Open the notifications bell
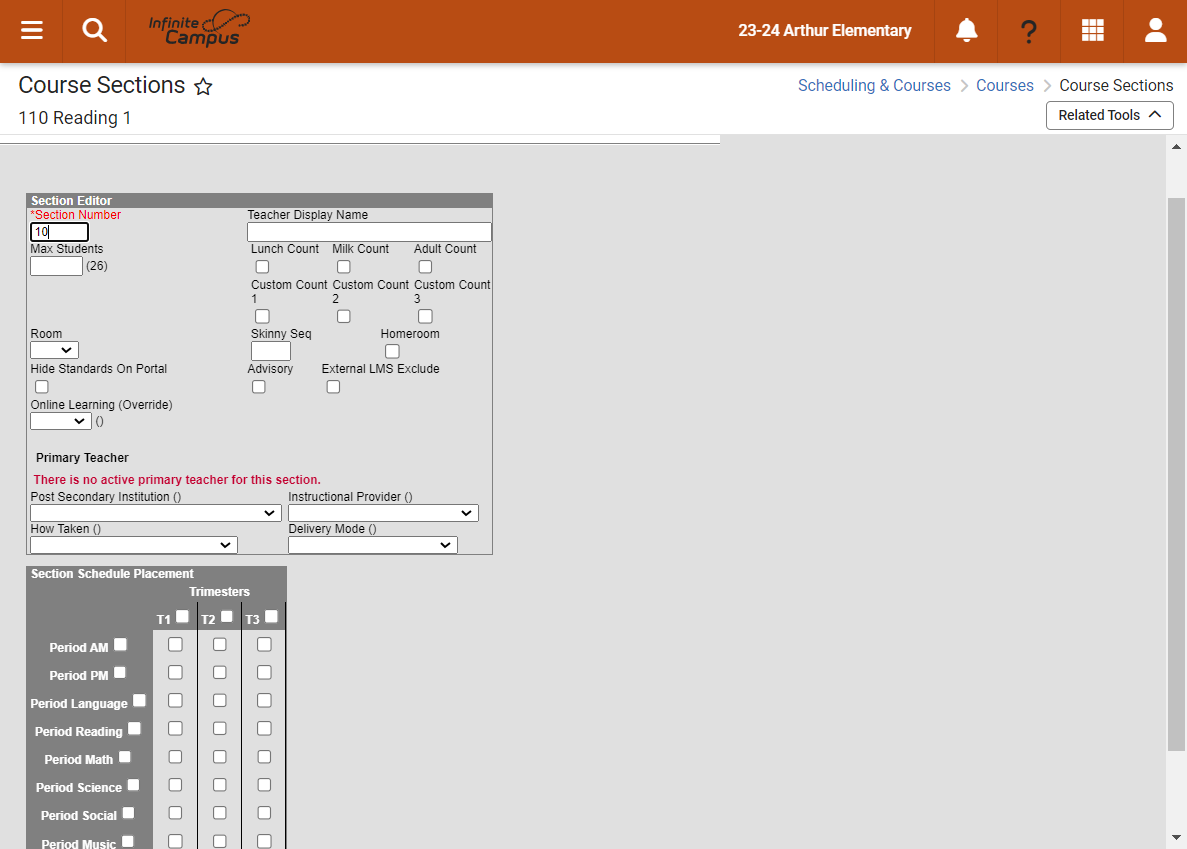Image resolution: width=1187 pixels, height=849 pixels. coord(966,31)
